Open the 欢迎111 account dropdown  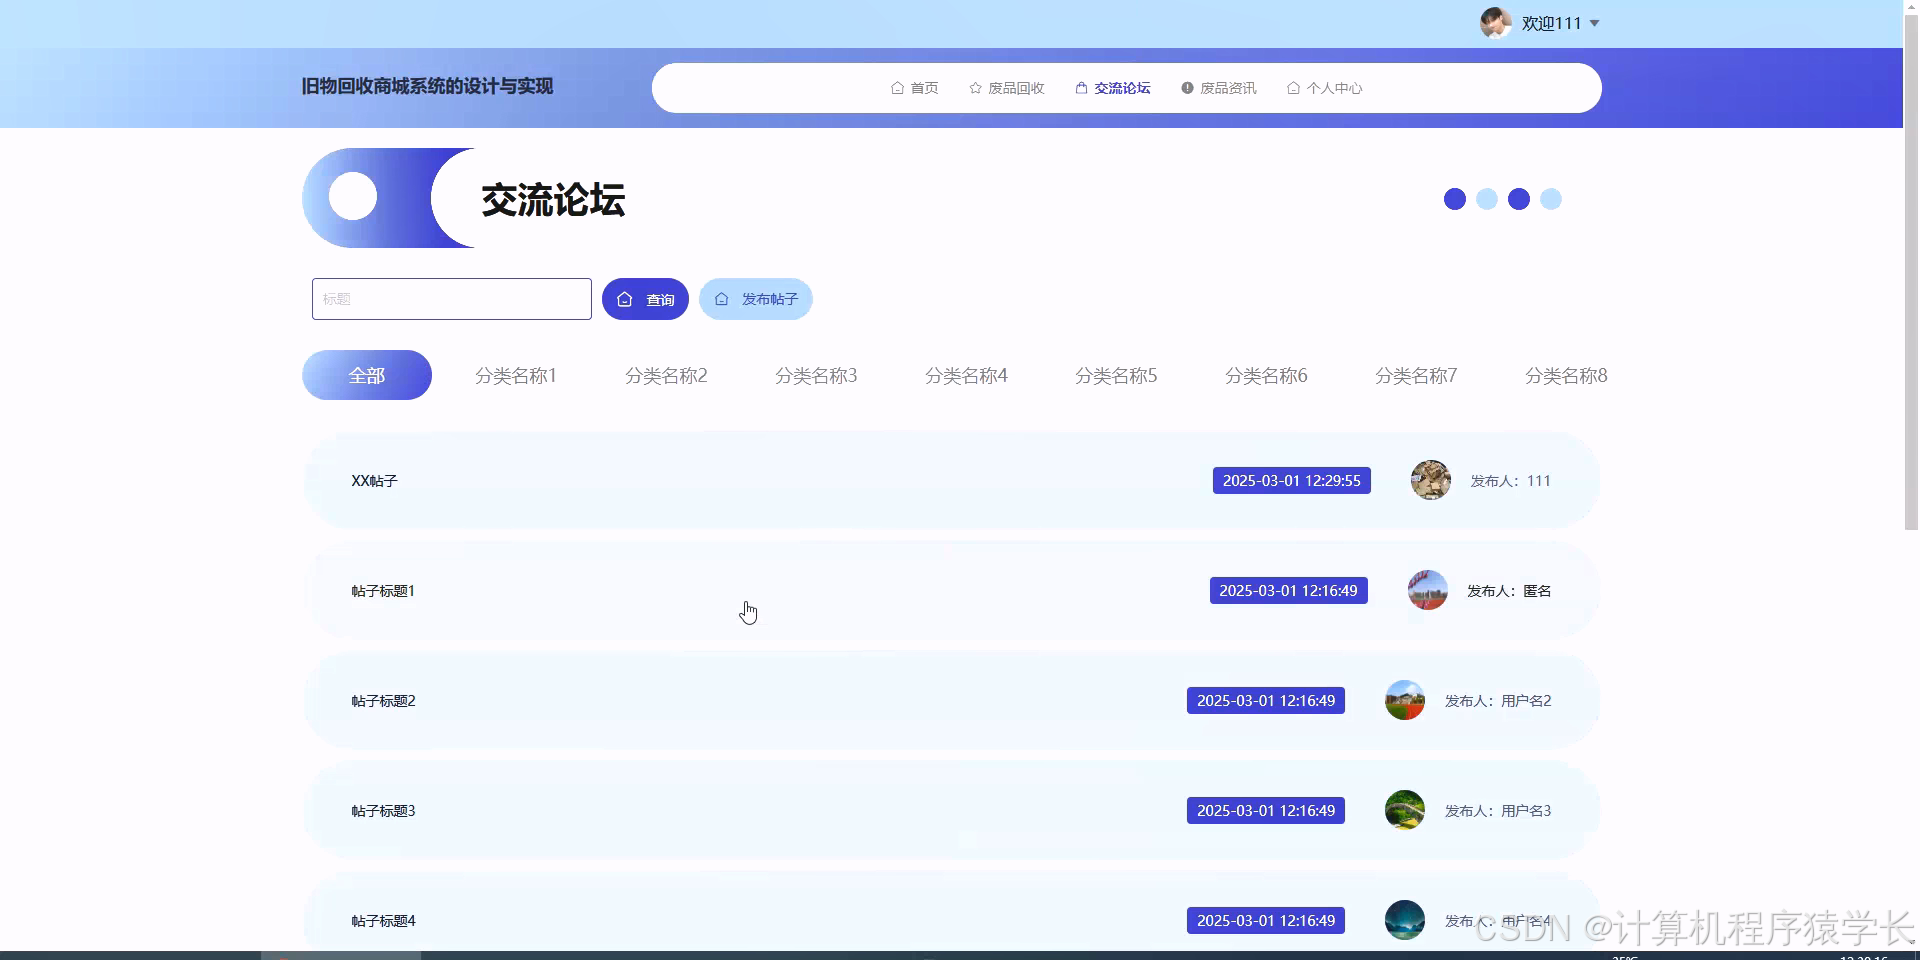click(1551, 22)
